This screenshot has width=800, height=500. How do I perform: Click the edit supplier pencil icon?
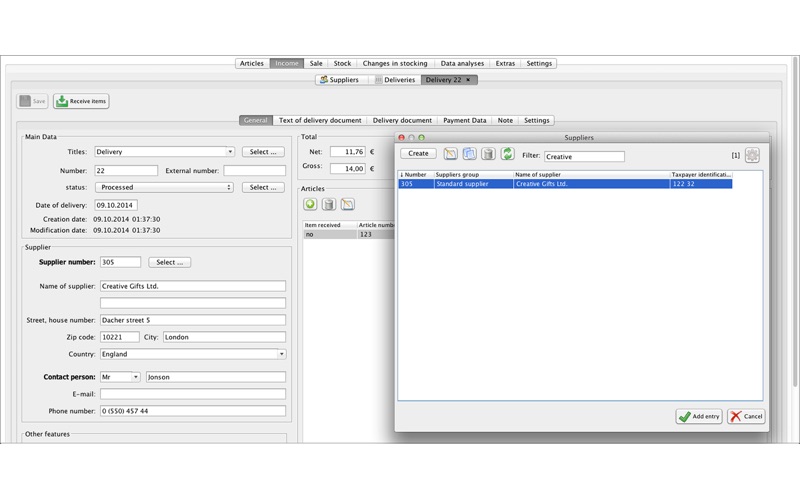click(x=450, y=154)
